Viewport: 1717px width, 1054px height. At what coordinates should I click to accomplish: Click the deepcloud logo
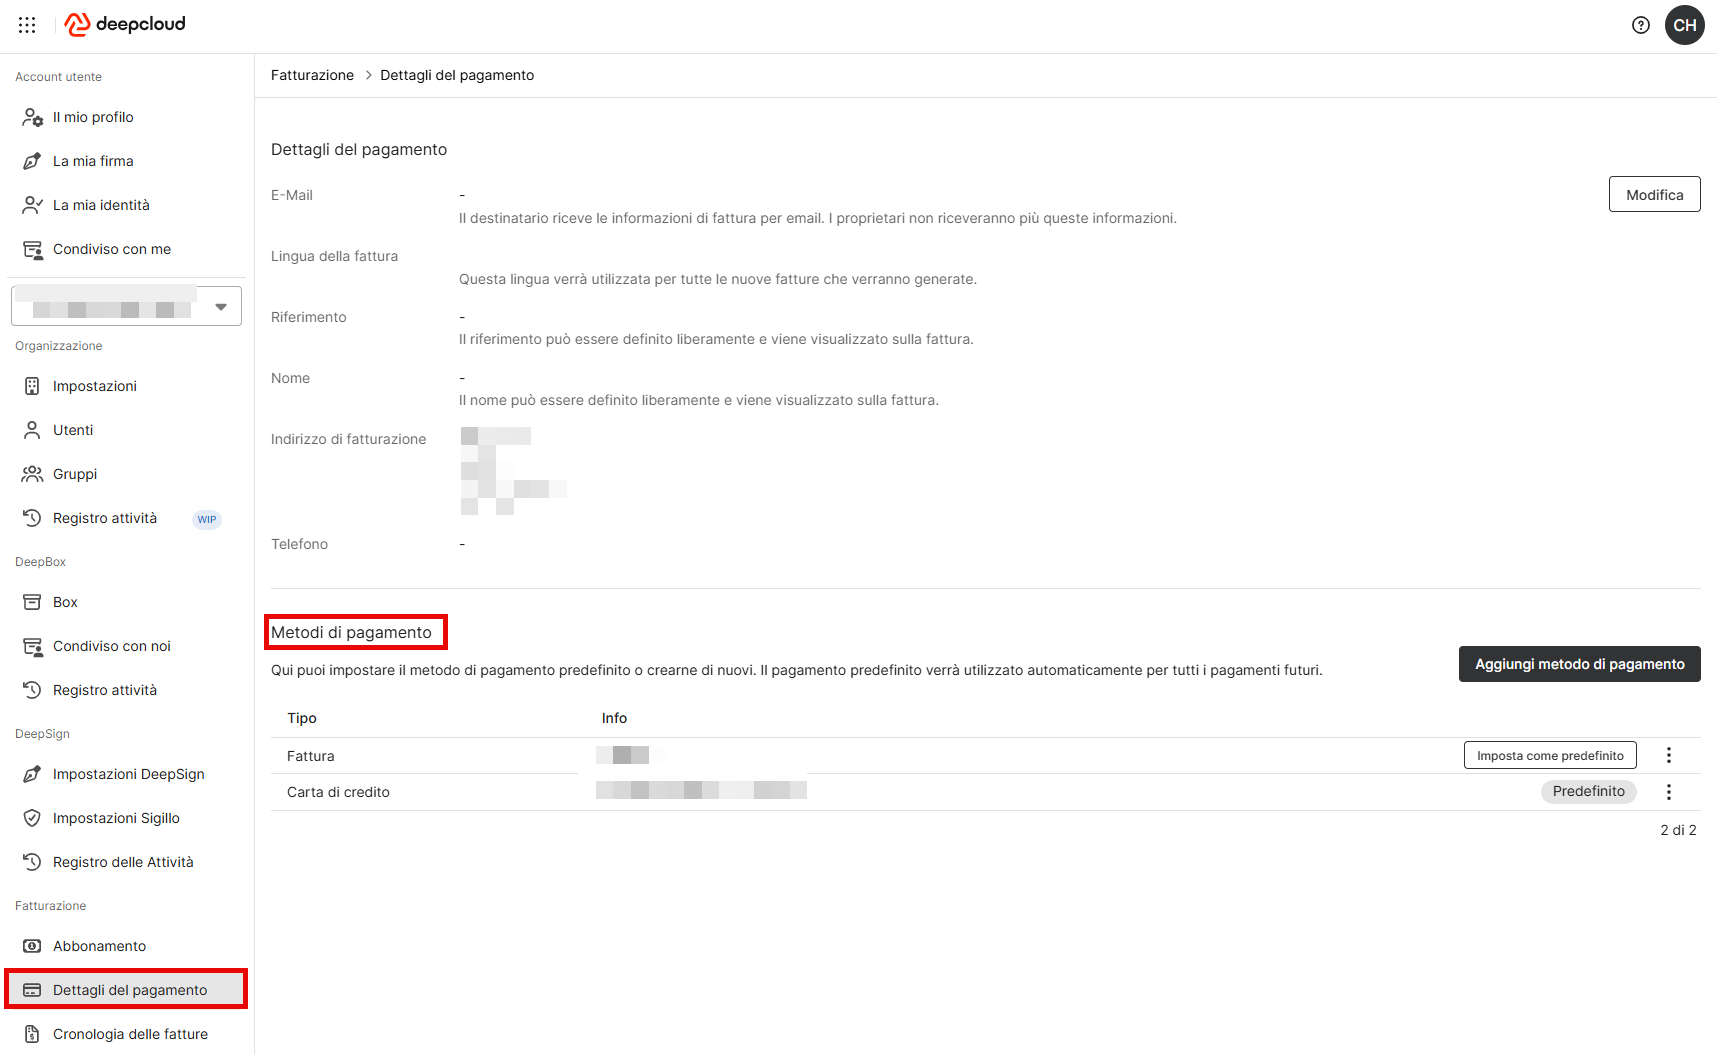coord(125,24)
